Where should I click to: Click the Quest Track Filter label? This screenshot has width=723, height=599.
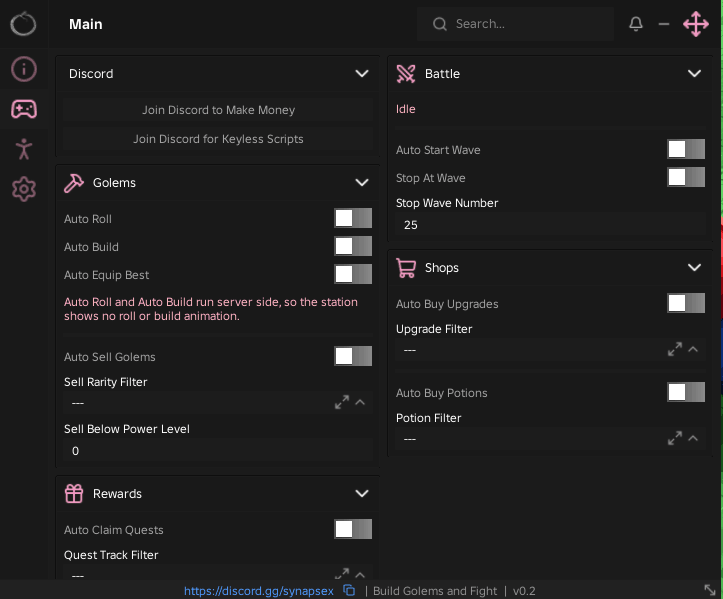click(x=111, y=555)
